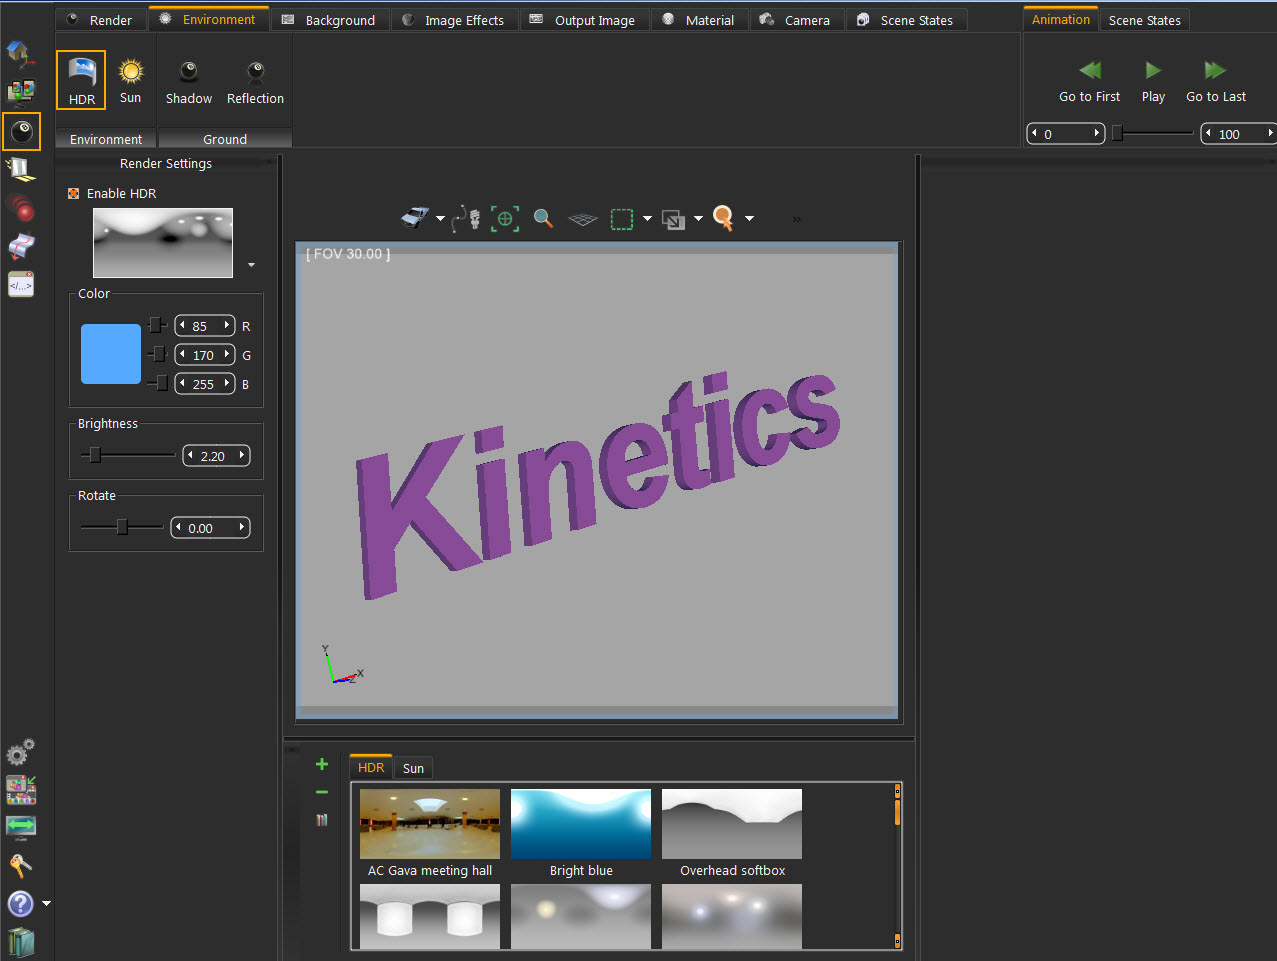
Task: Click the blue HDR color swatch
Action: coord(111,354)
